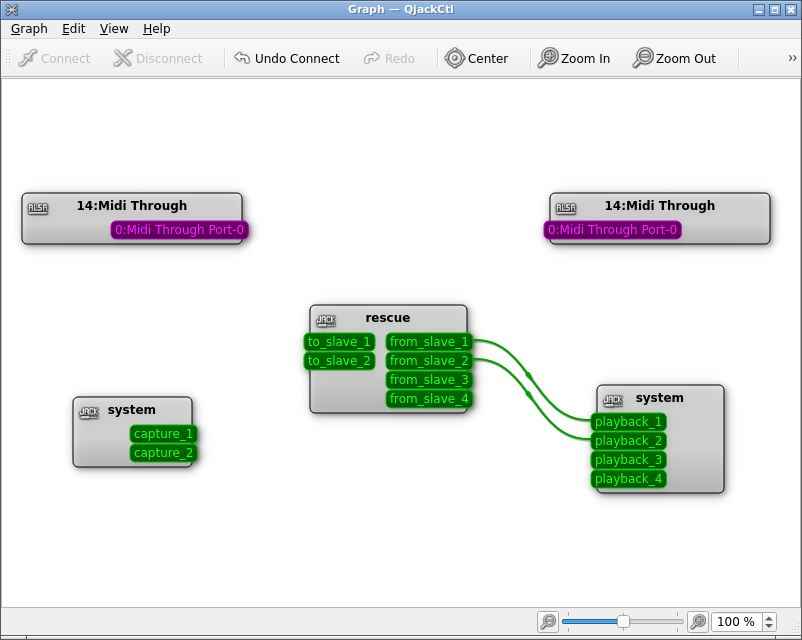Expand the toolbar overflow chevron
Viewport: 802px width, 640px height.
coord(792,58)
